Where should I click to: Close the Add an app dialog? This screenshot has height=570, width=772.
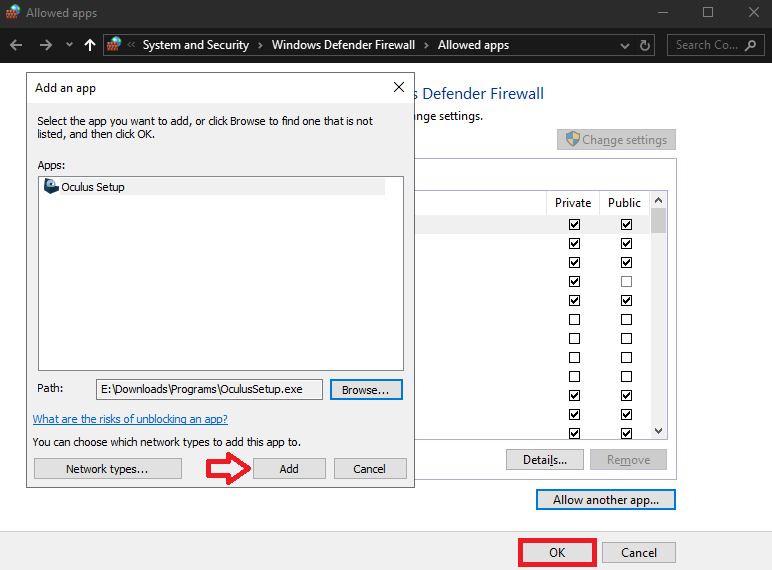coord(399,87)
